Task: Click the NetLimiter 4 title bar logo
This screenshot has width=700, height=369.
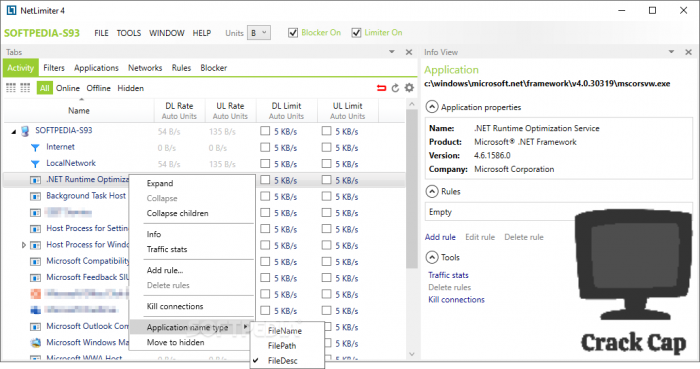Action: (11, 10)
